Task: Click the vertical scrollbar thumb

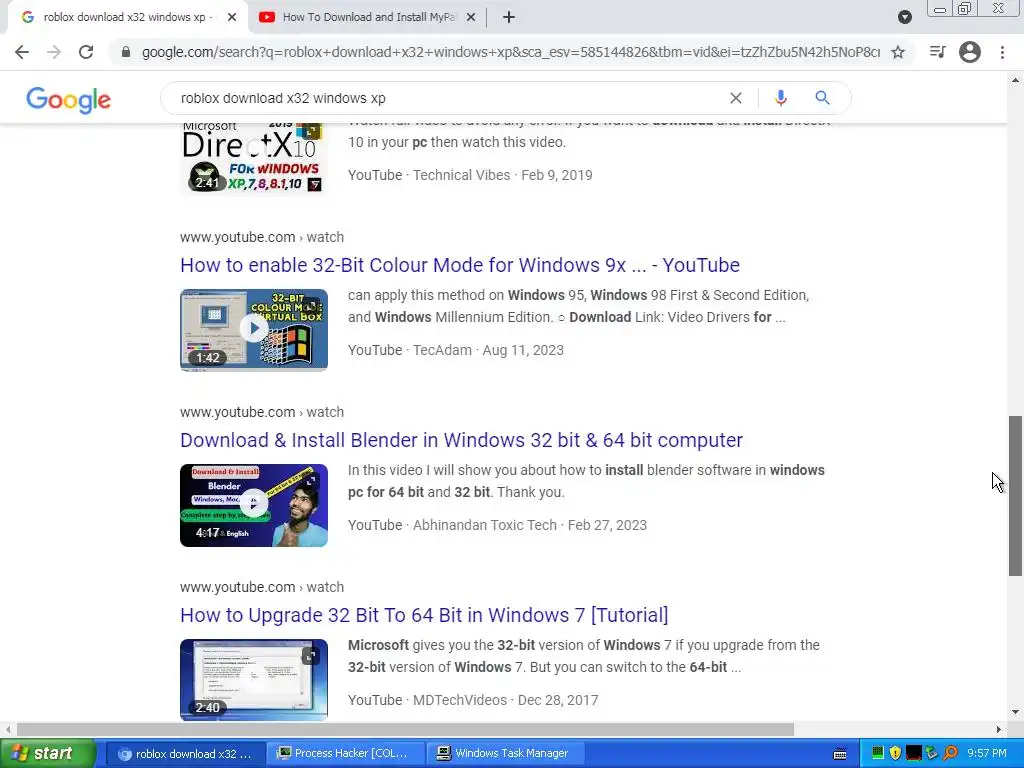Action: pos(1015,496)
